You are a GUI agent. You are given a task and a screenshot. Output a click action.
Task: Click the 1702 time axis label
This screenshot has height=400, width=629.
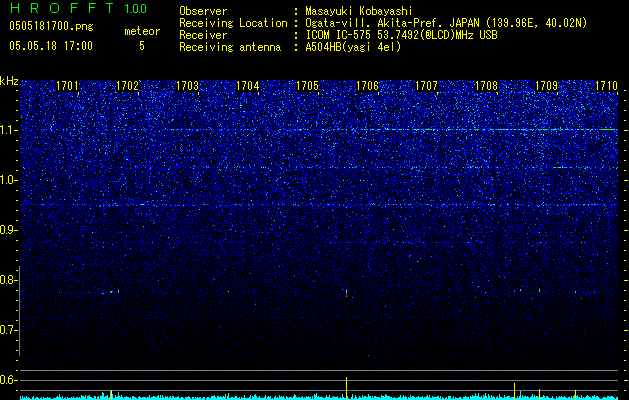coord(127,86)
